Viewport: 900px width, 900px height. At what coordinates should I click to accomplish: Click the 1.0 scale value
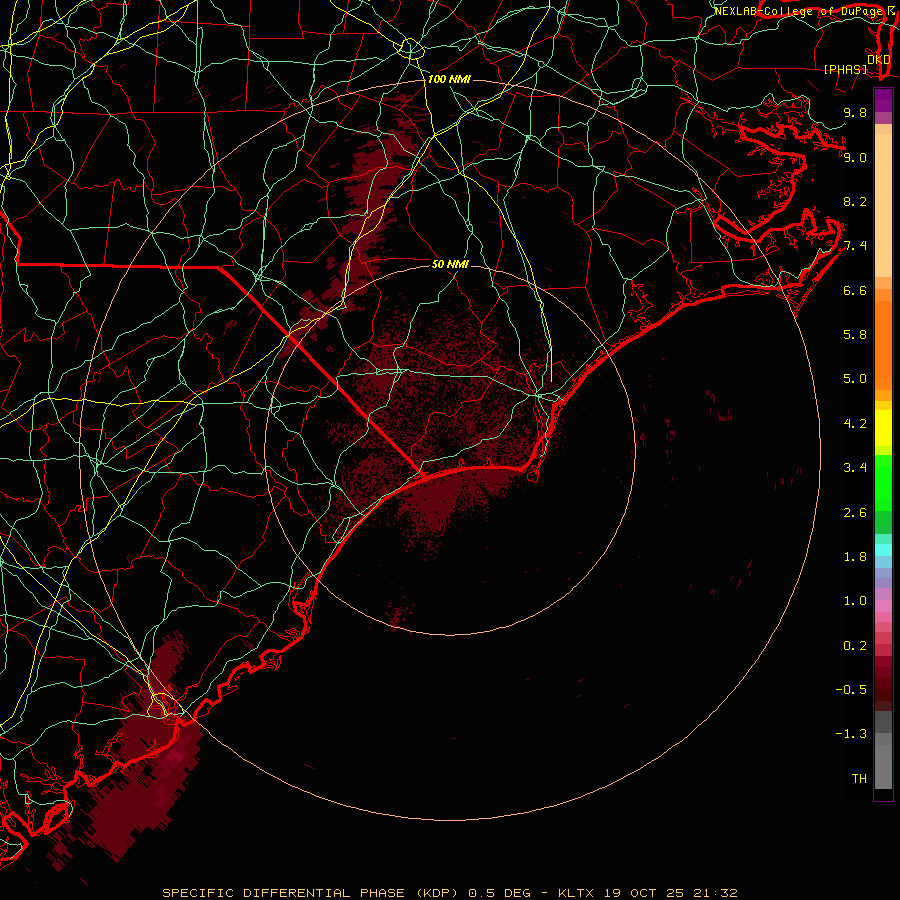tap(855, 601)
